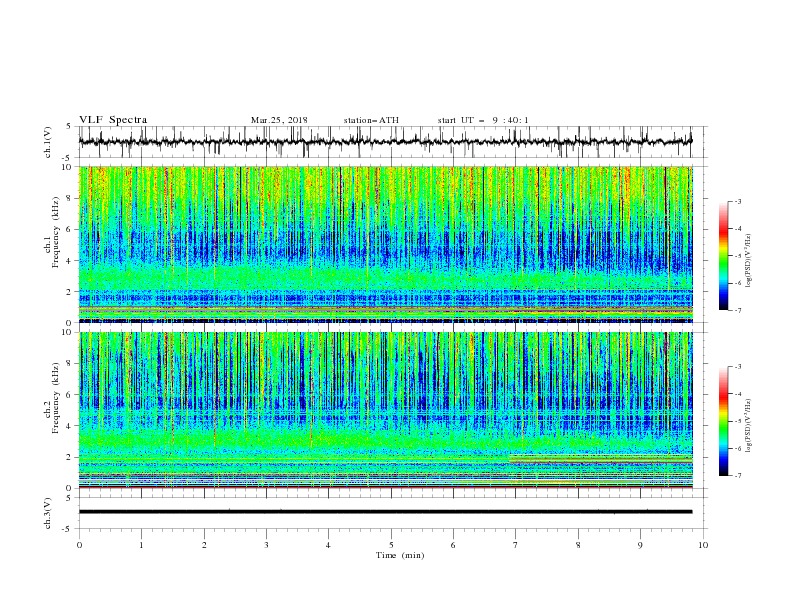Click the ch.1 'Frequency (kHz)' axis label
This screenshot has height=612, width=792.
click(56, 233)
